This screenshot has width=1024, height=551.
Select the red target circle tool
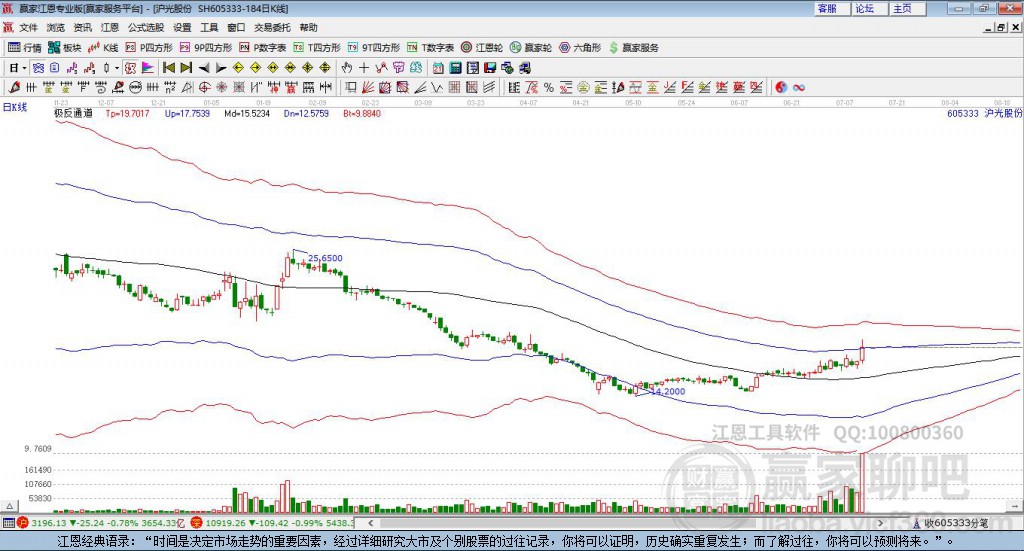[x=204, y=87]
